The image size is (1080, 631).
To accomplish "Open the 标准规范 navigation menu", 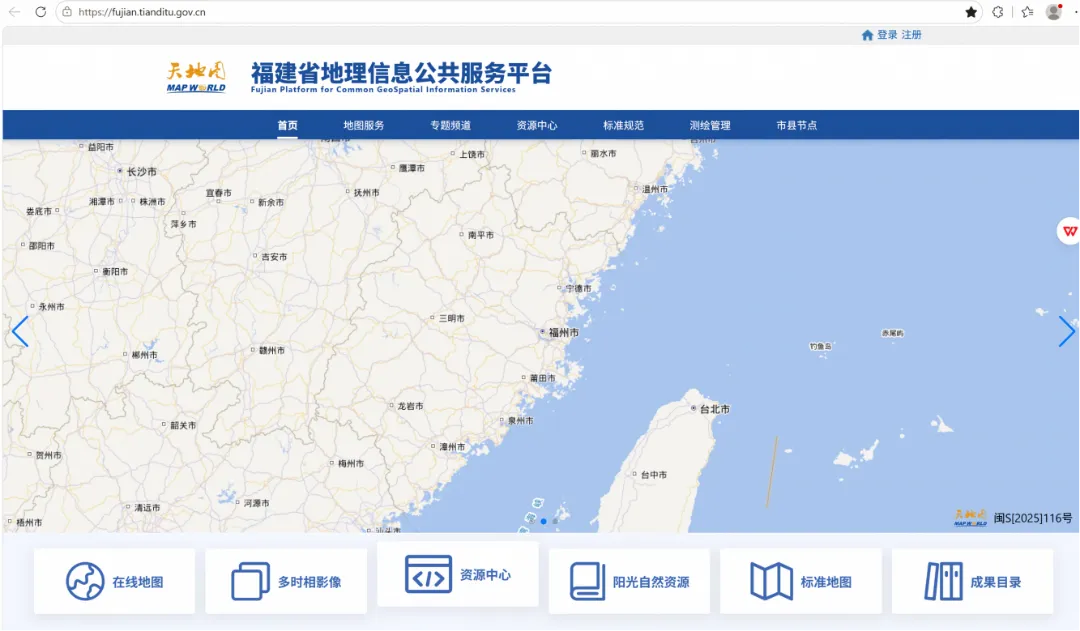I will (x=623, y=125).
